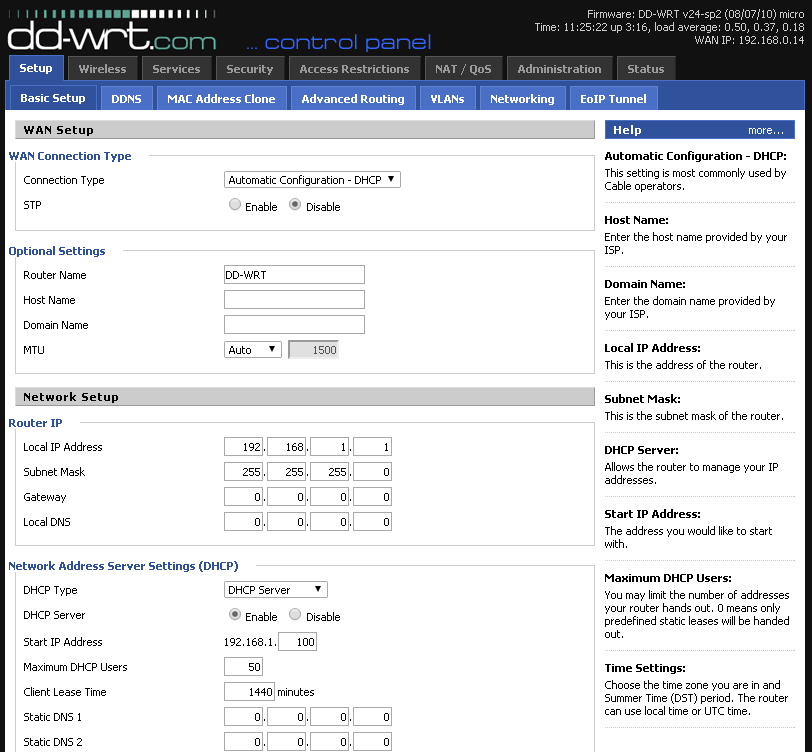This screenshot has height=752, width=812.
Task: Select the Basic Setup sub-tab
Action: [x=53, y=98]
